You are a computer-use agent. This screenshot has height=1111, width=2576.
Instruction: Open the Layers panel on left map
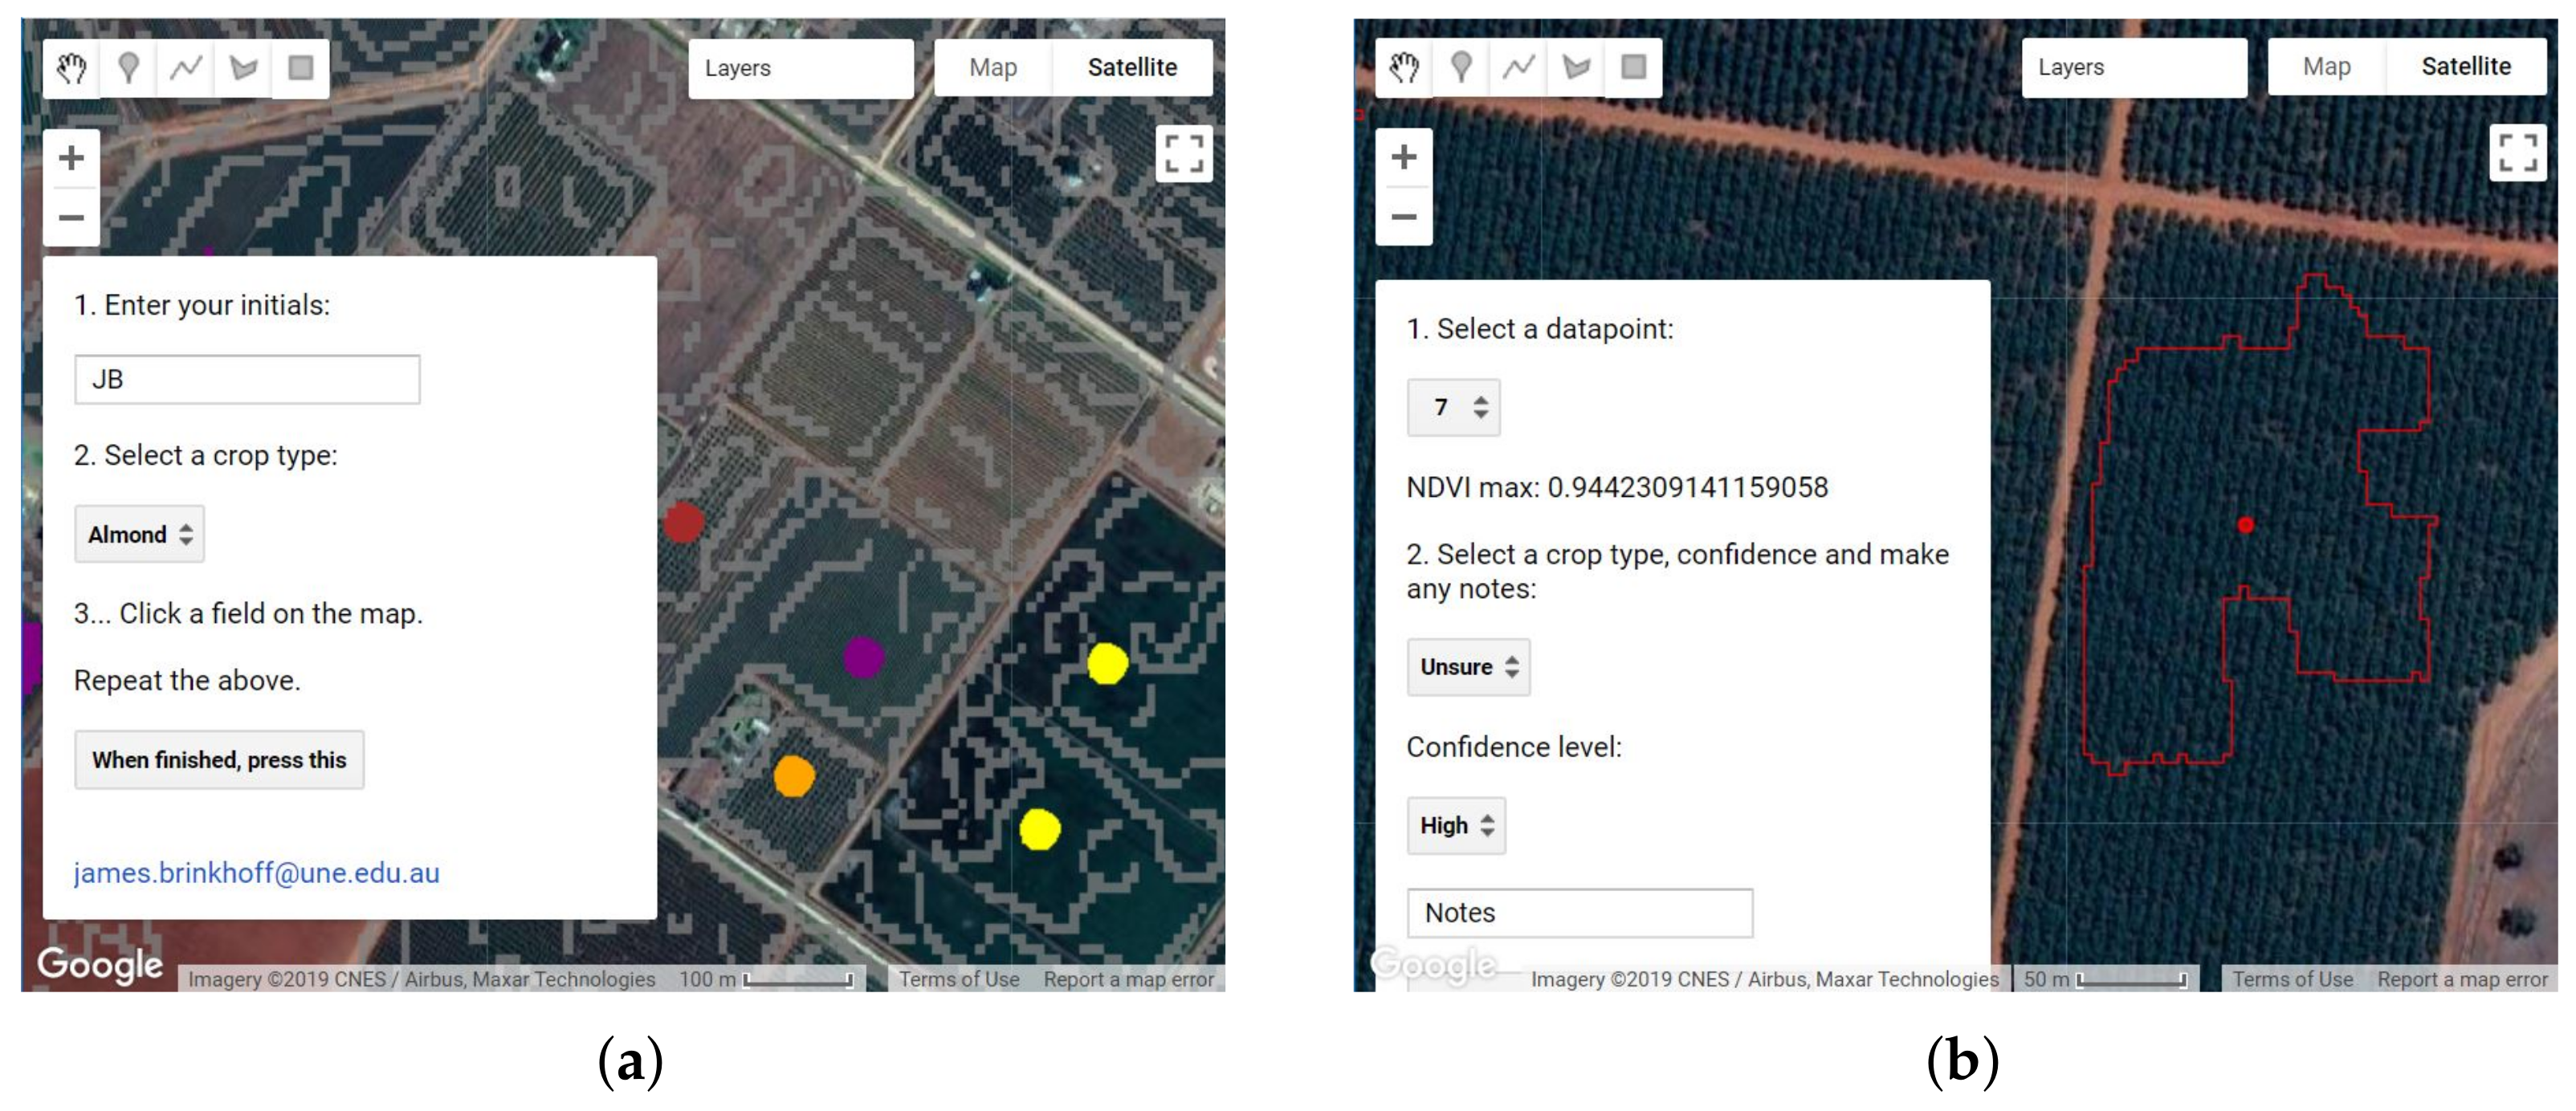[800, 68]
